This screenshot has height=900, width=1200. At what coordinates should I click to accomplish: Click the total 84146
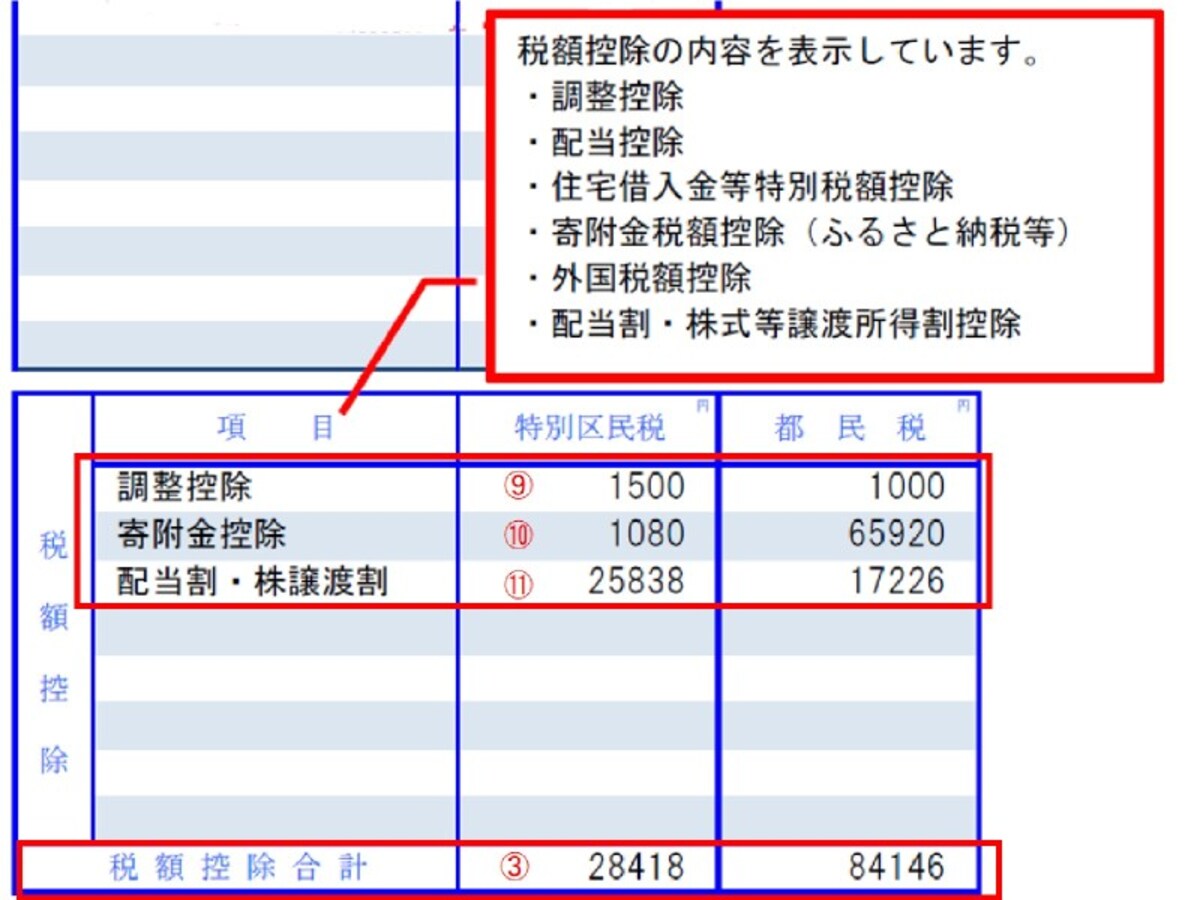(x=897, y=867)
